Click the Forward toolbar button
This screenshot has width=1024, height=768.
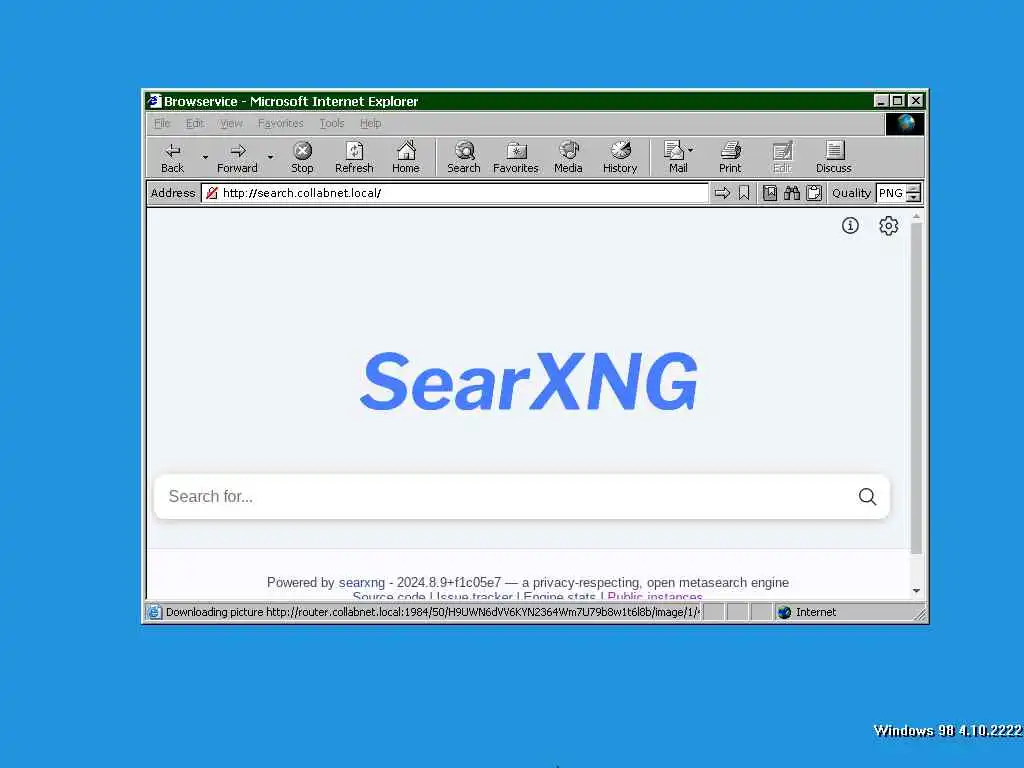[237, 158]
